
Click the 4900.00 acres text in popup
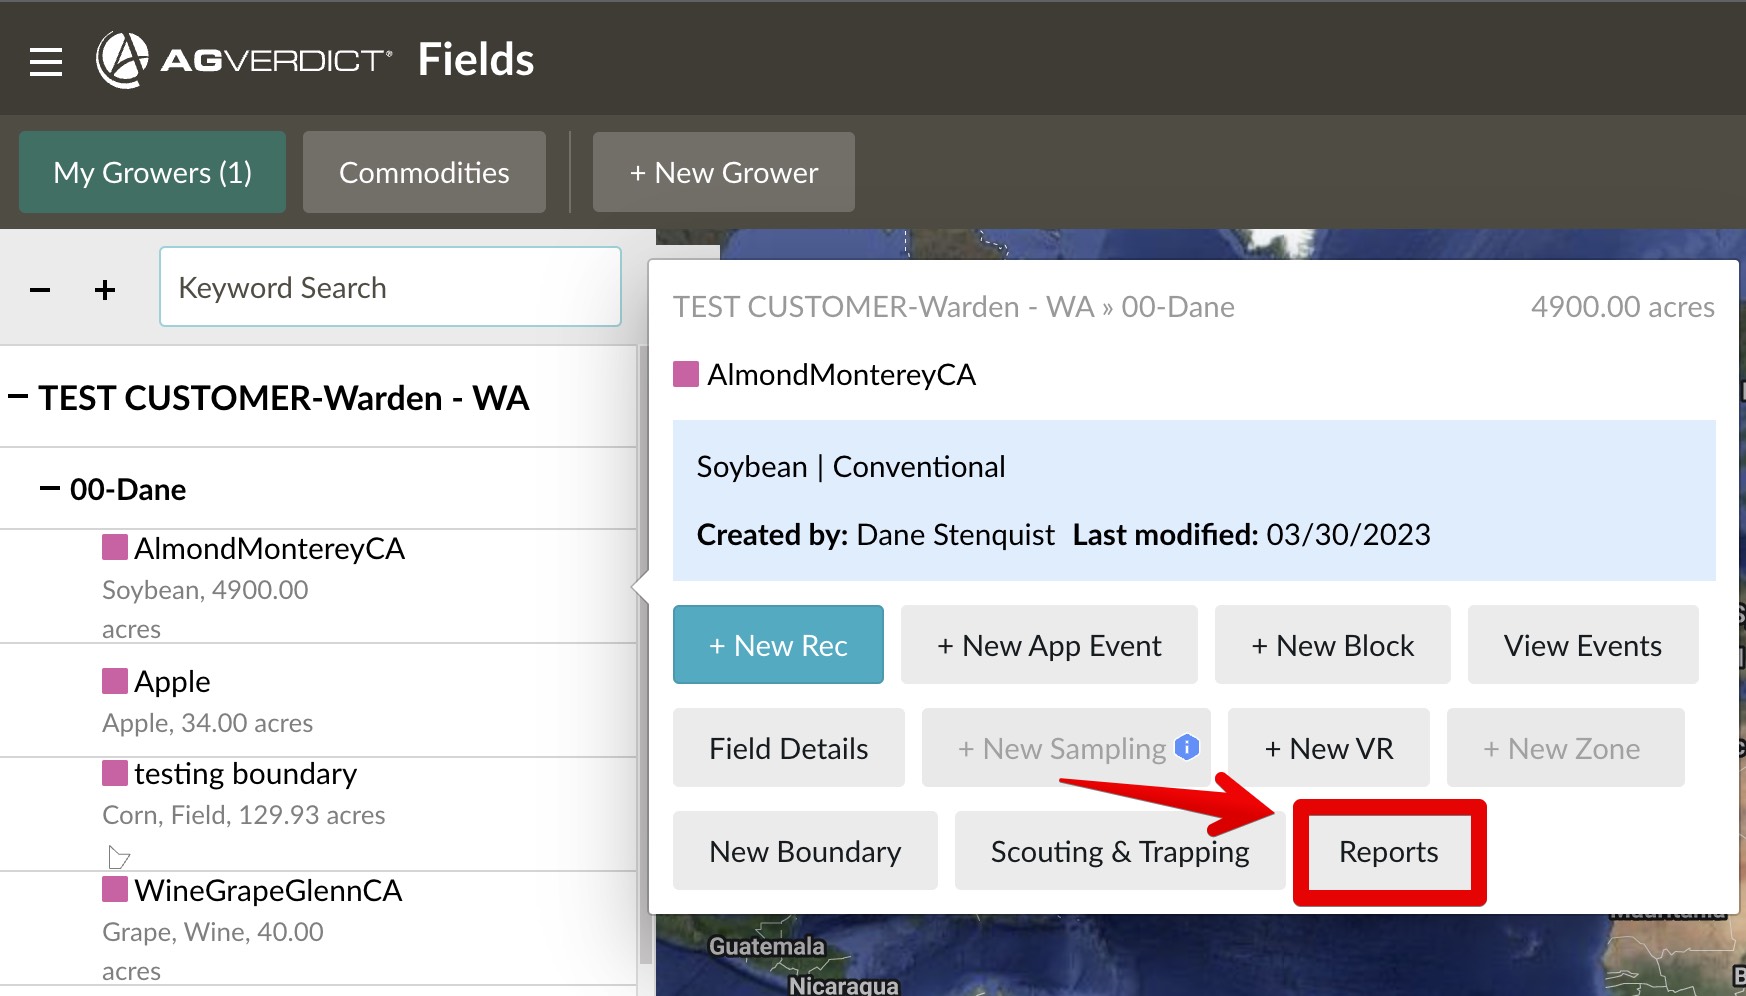pyautogui.click(x=1622, y=307)
